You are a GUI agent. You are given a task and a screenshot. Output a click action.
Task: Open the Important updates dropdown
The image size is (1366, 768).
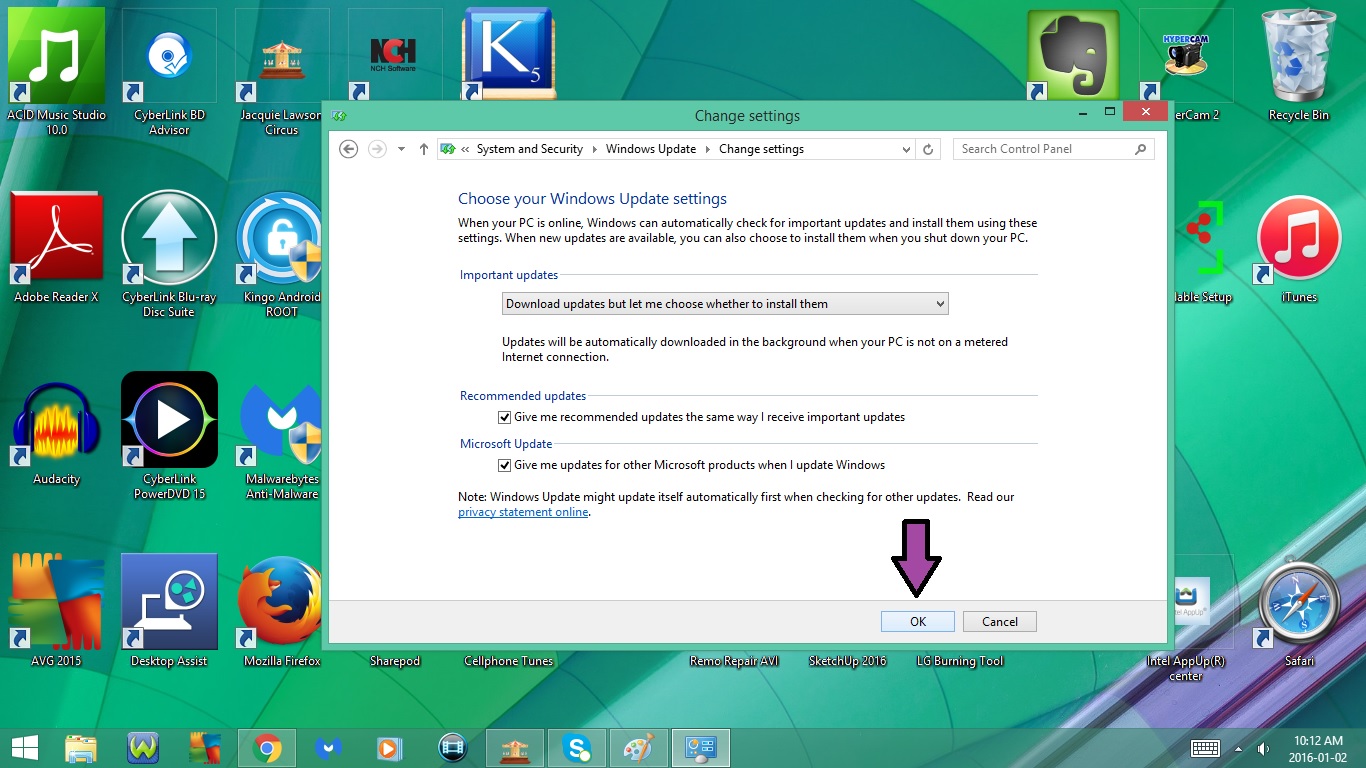(725, 304)
